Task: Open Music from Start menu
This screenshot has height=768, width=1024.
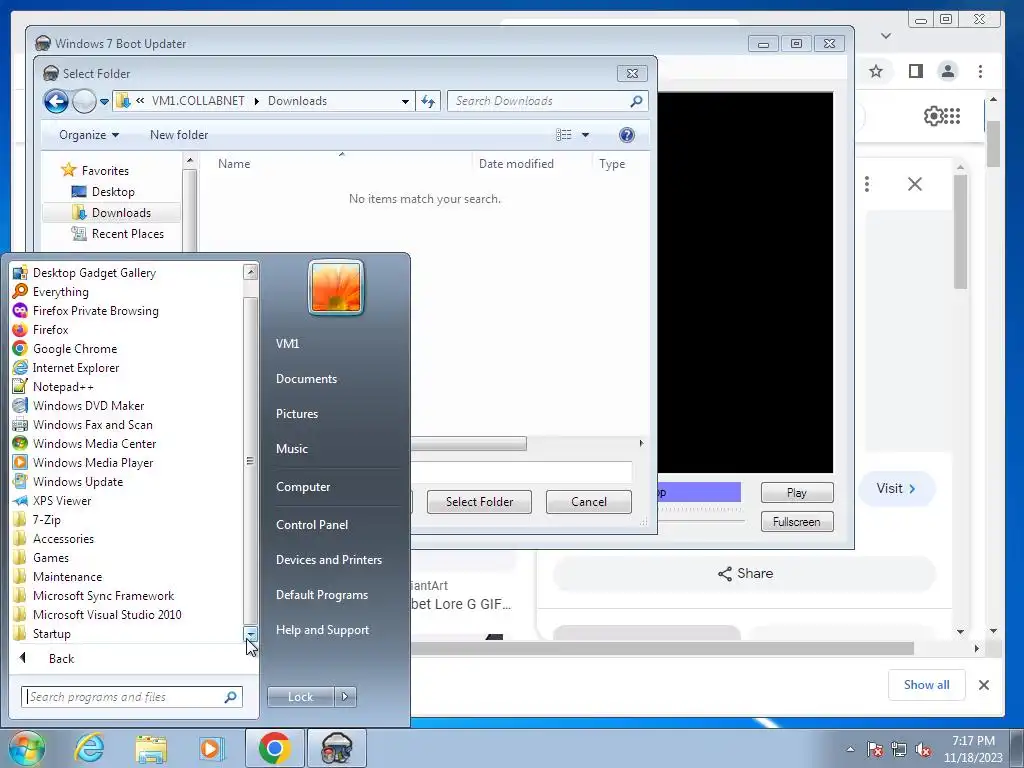Action: 292,449
